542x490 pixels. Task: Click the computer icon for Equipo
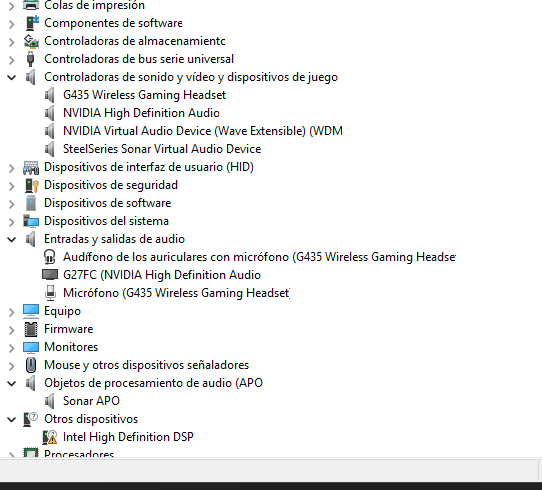[x=31, y=311]
